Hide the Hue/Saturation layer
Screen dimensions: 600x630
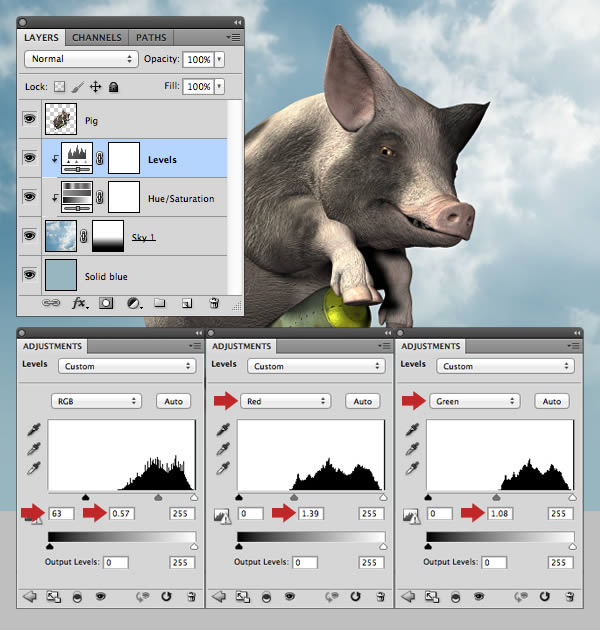pyautogui.click(x=29, y=196)
